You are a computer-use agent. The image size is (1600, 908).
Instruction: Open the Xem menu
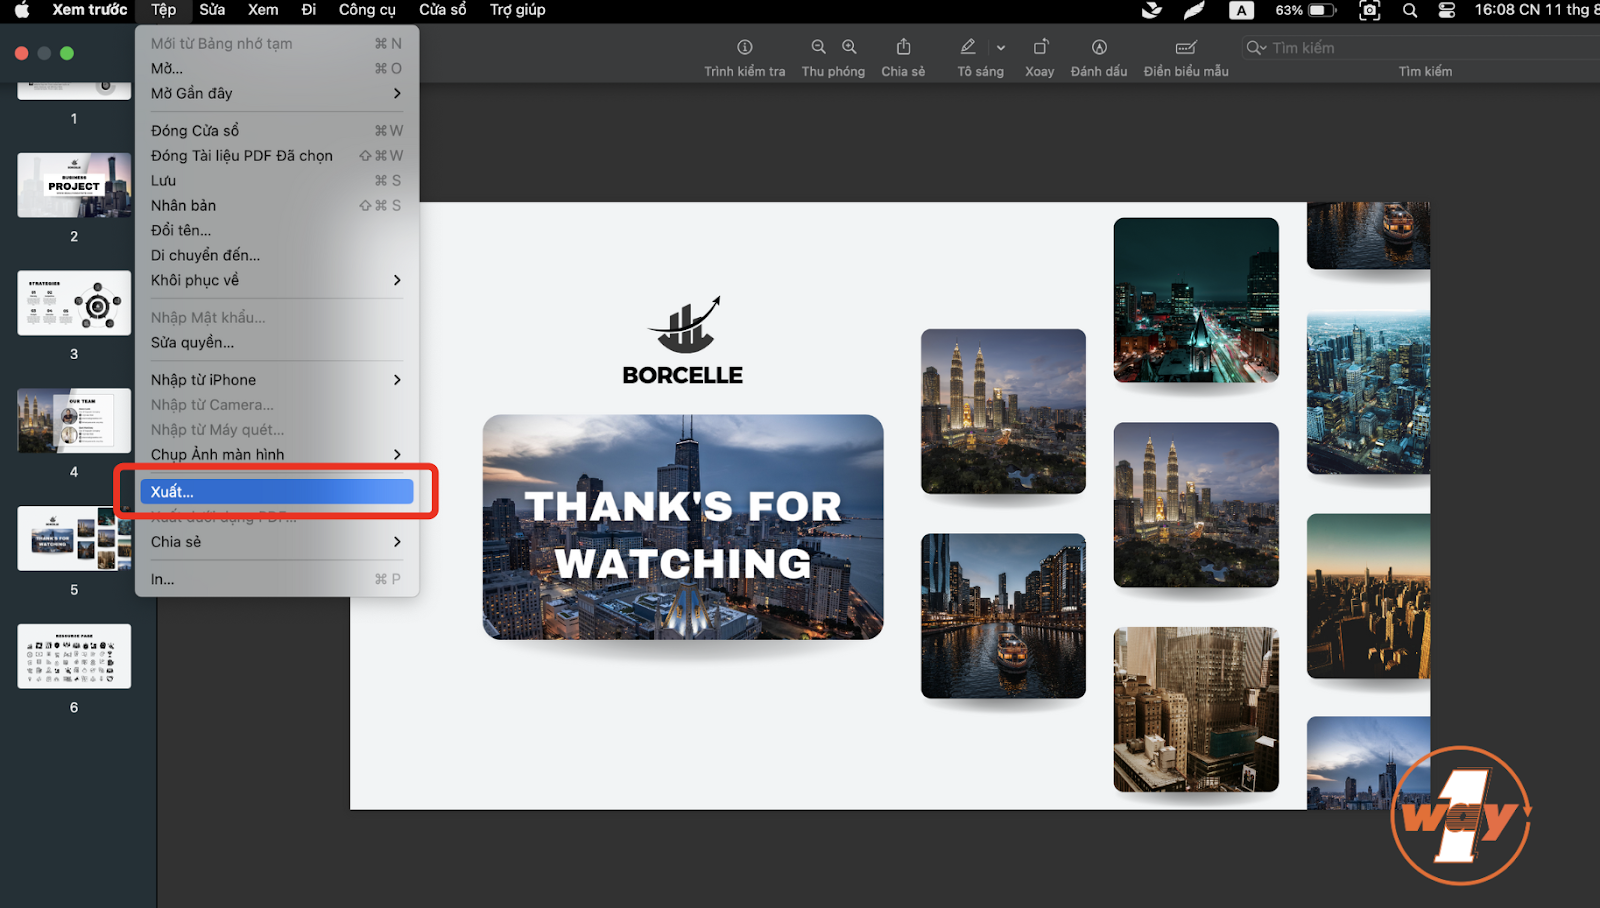[x=263, y=10]
